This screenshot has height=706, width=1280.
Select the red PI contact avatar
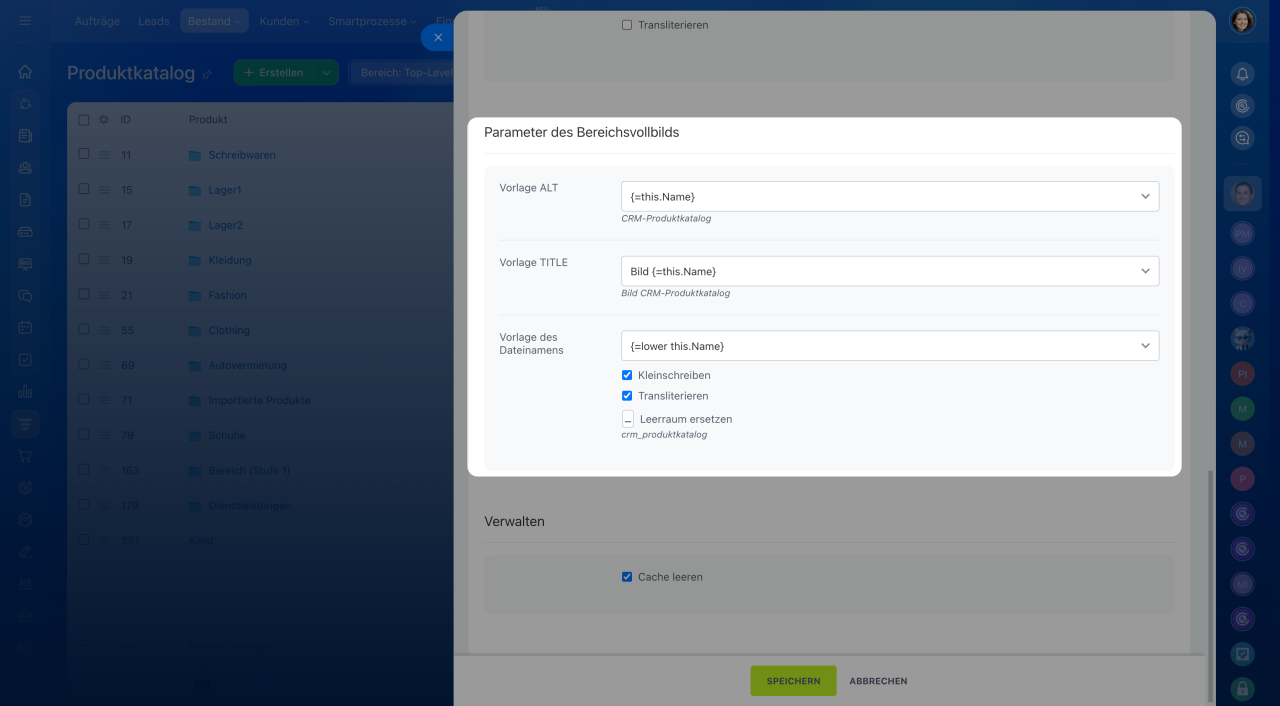pos(1242,374)
